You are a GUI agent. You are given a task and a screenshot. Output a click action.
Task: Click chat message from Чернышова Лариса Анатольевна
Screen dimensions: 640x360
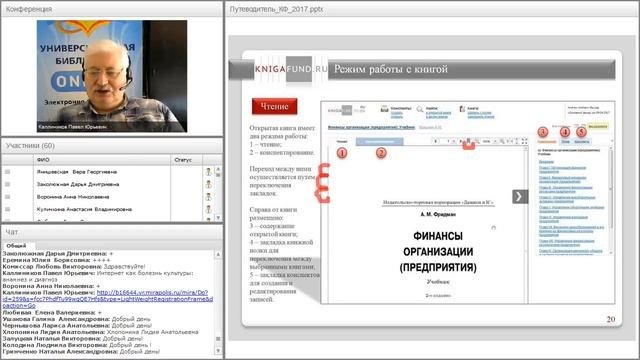point(77,325)
